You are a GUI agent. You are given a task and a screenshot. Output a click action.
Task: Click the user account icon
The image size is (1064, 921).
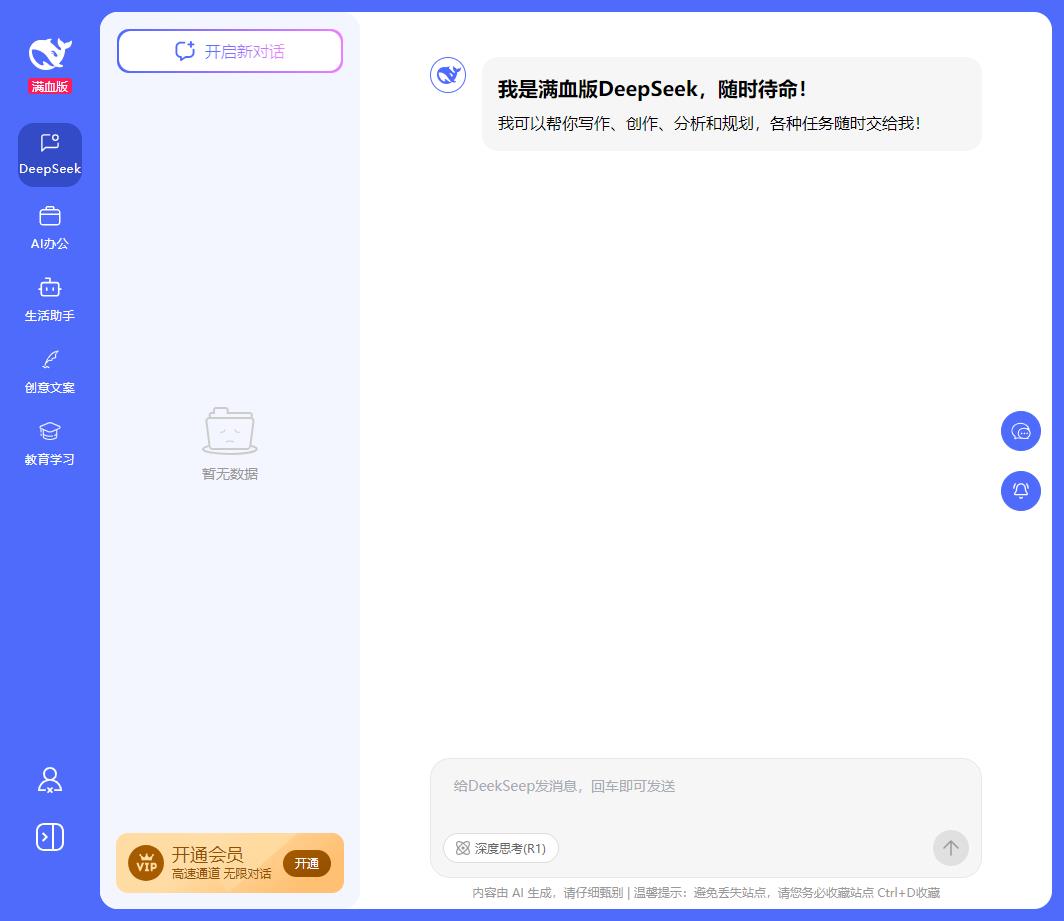[x=50, y=780]
